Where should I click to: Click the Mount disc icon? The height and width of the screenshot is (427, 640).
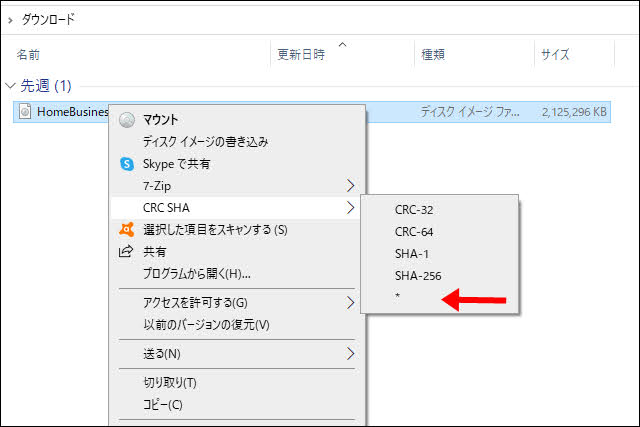pyautogui.click(x=127, y=120)
